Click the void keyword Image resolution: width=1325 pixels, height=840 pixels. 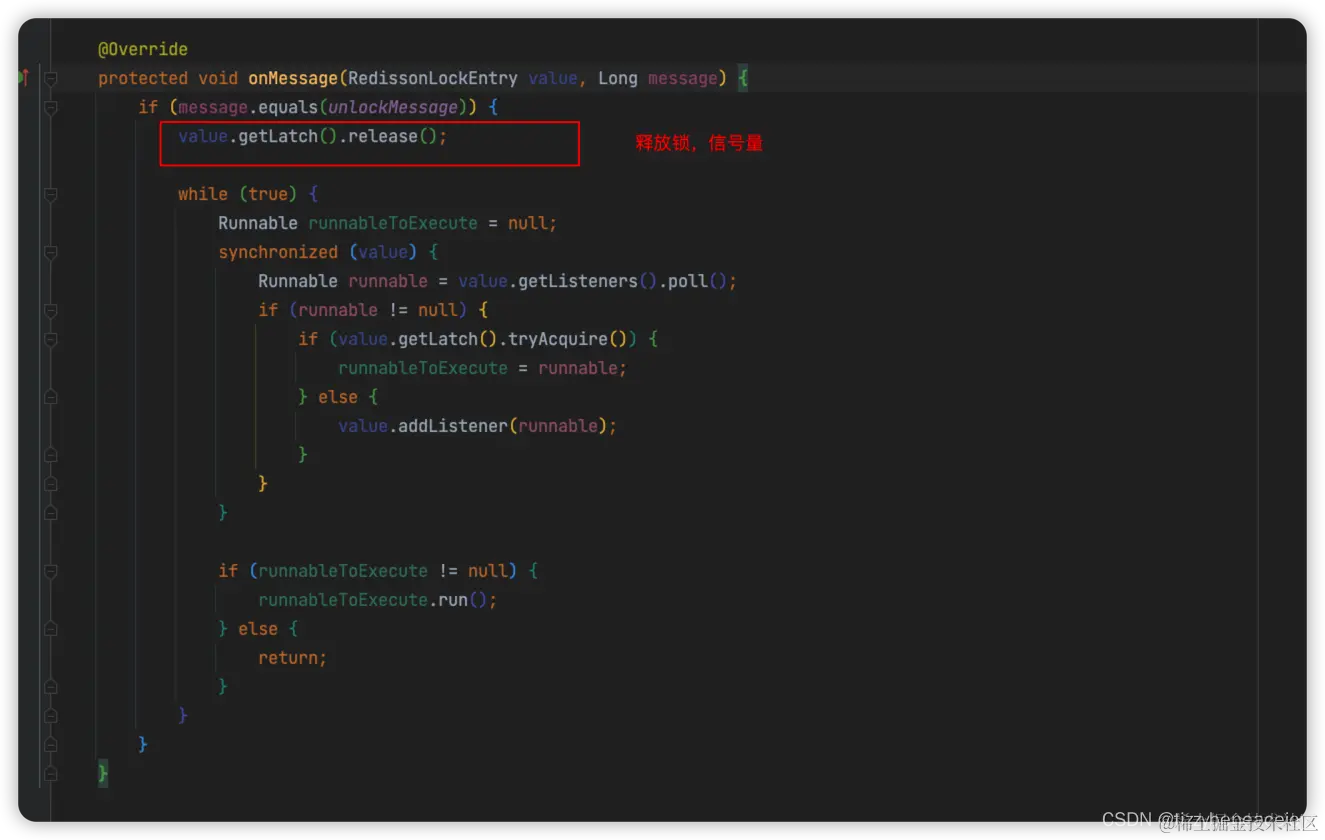[218, 78]
